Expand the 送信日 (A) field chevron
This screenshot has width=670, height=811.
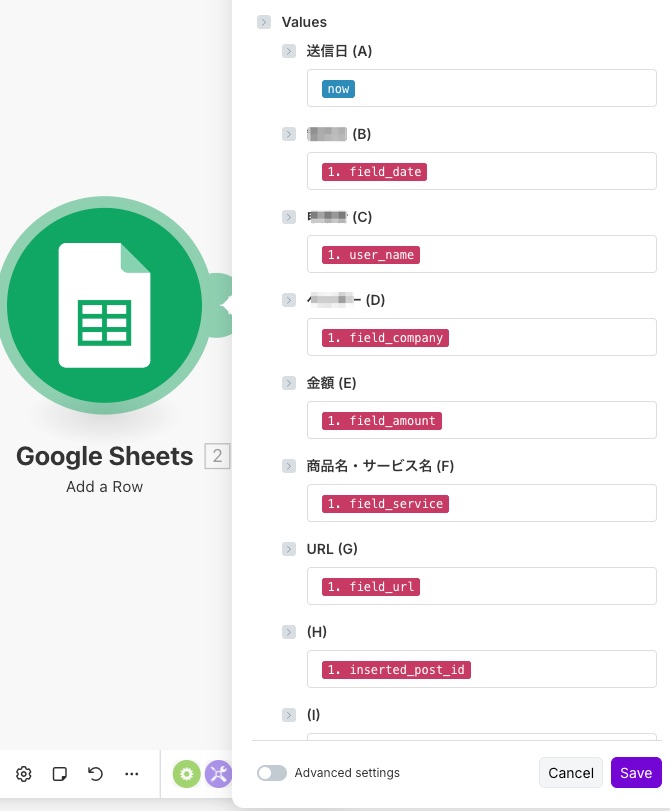289,51
